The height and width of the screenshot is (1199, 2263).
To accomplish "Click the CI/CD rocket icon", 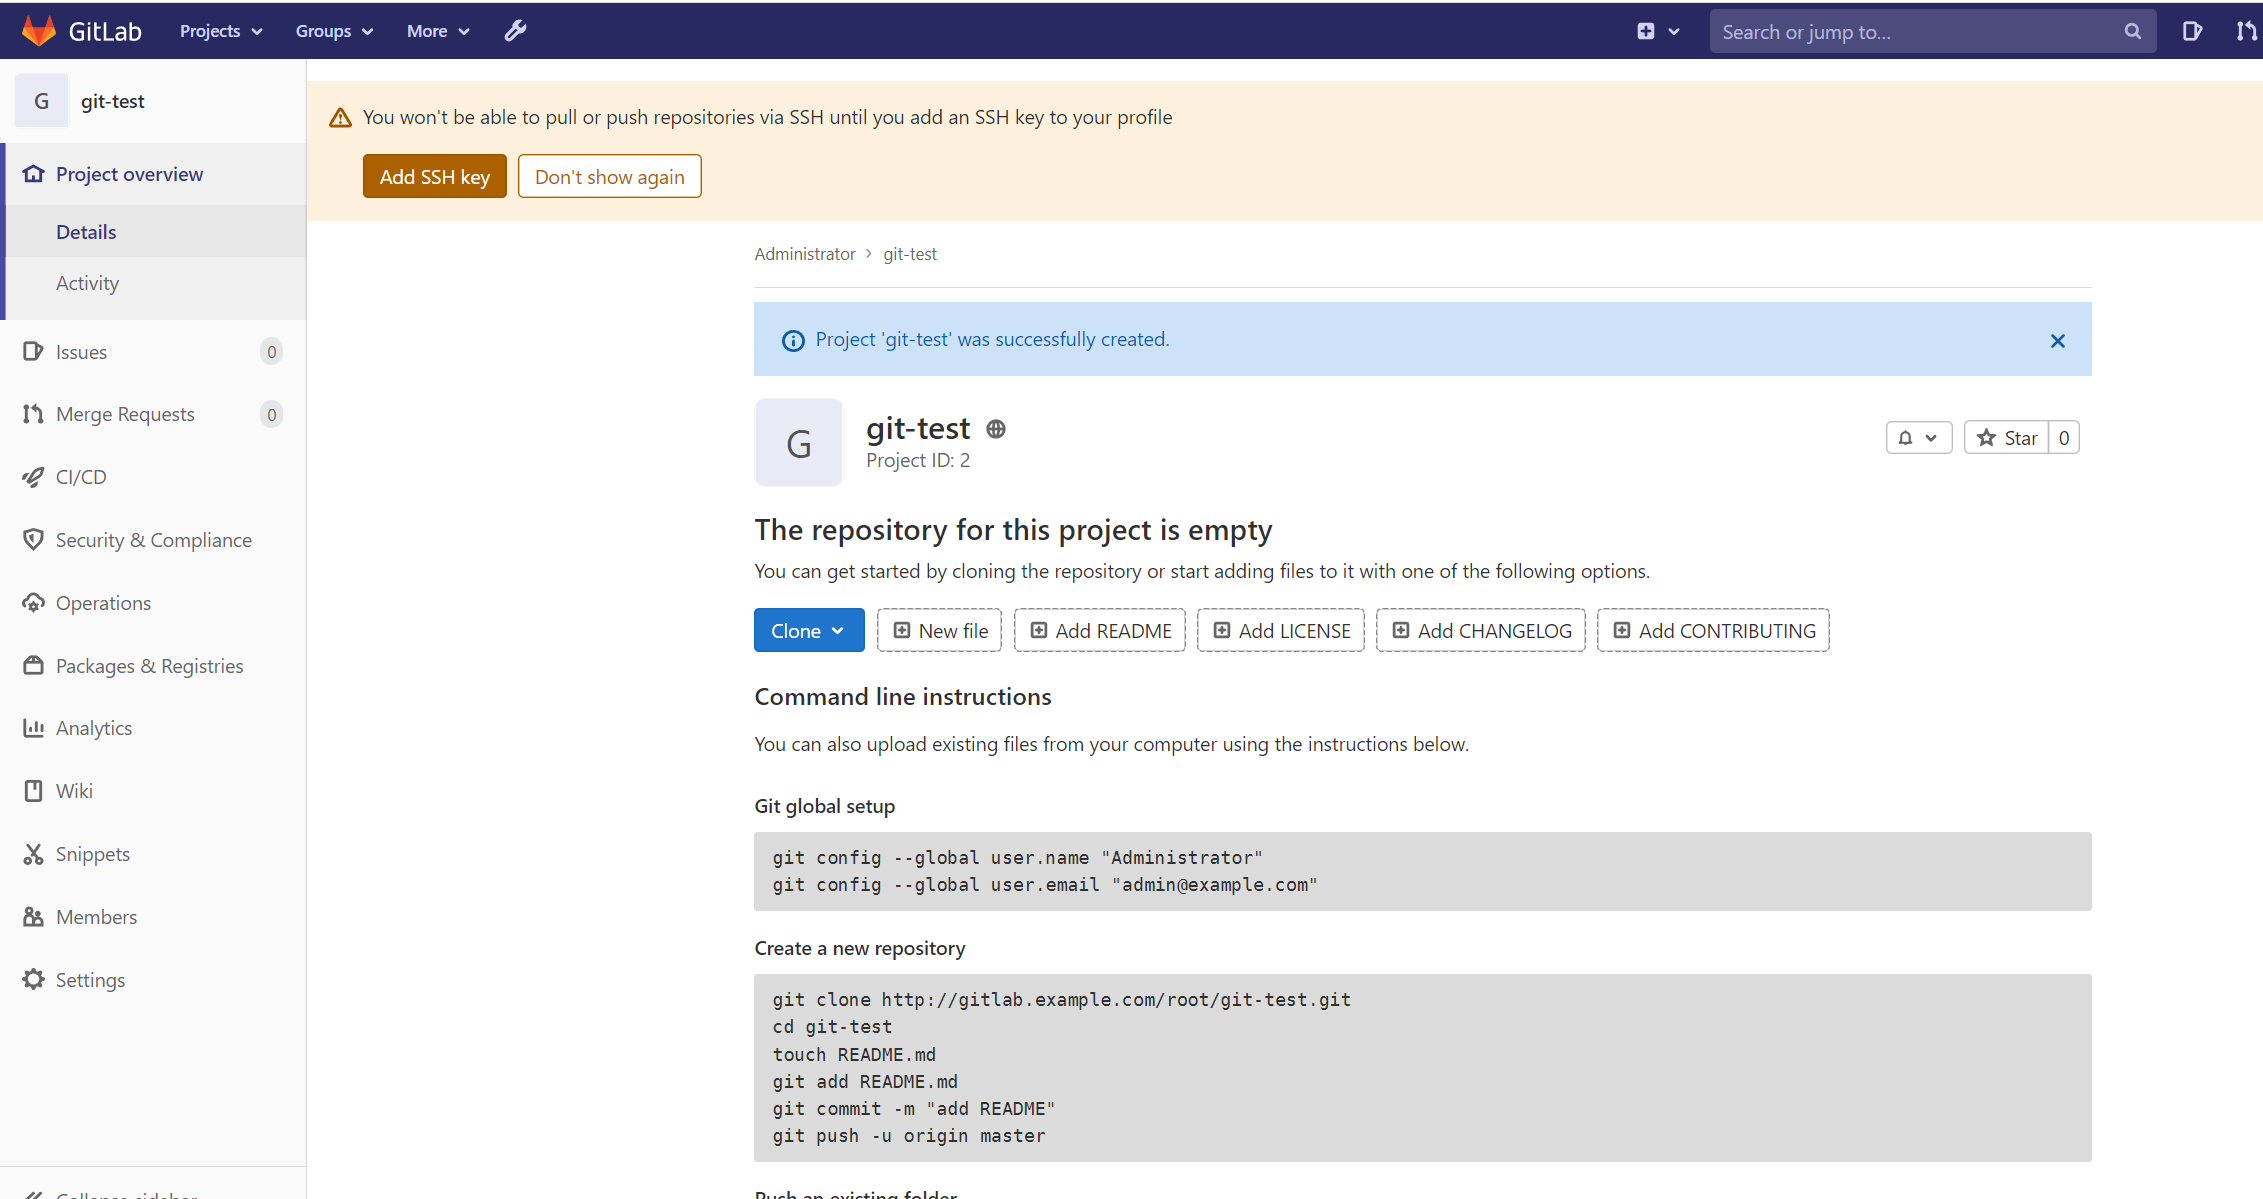I will pos(33,477).
